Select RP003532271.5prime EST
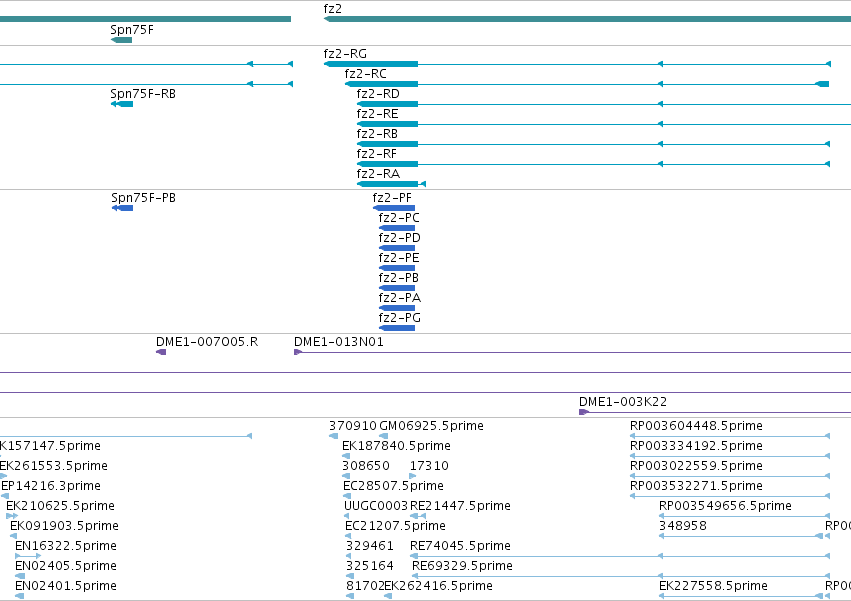This screenshot has height=601, width=851. [x=730, y=496]
